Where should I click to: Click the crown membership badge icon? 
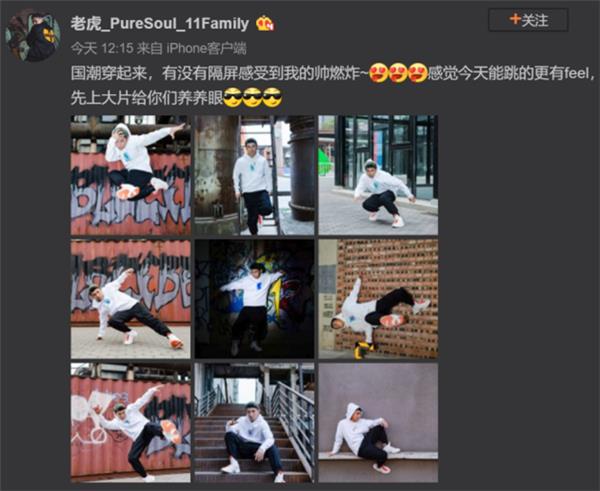pyautogui.click(x=265, y=23)
